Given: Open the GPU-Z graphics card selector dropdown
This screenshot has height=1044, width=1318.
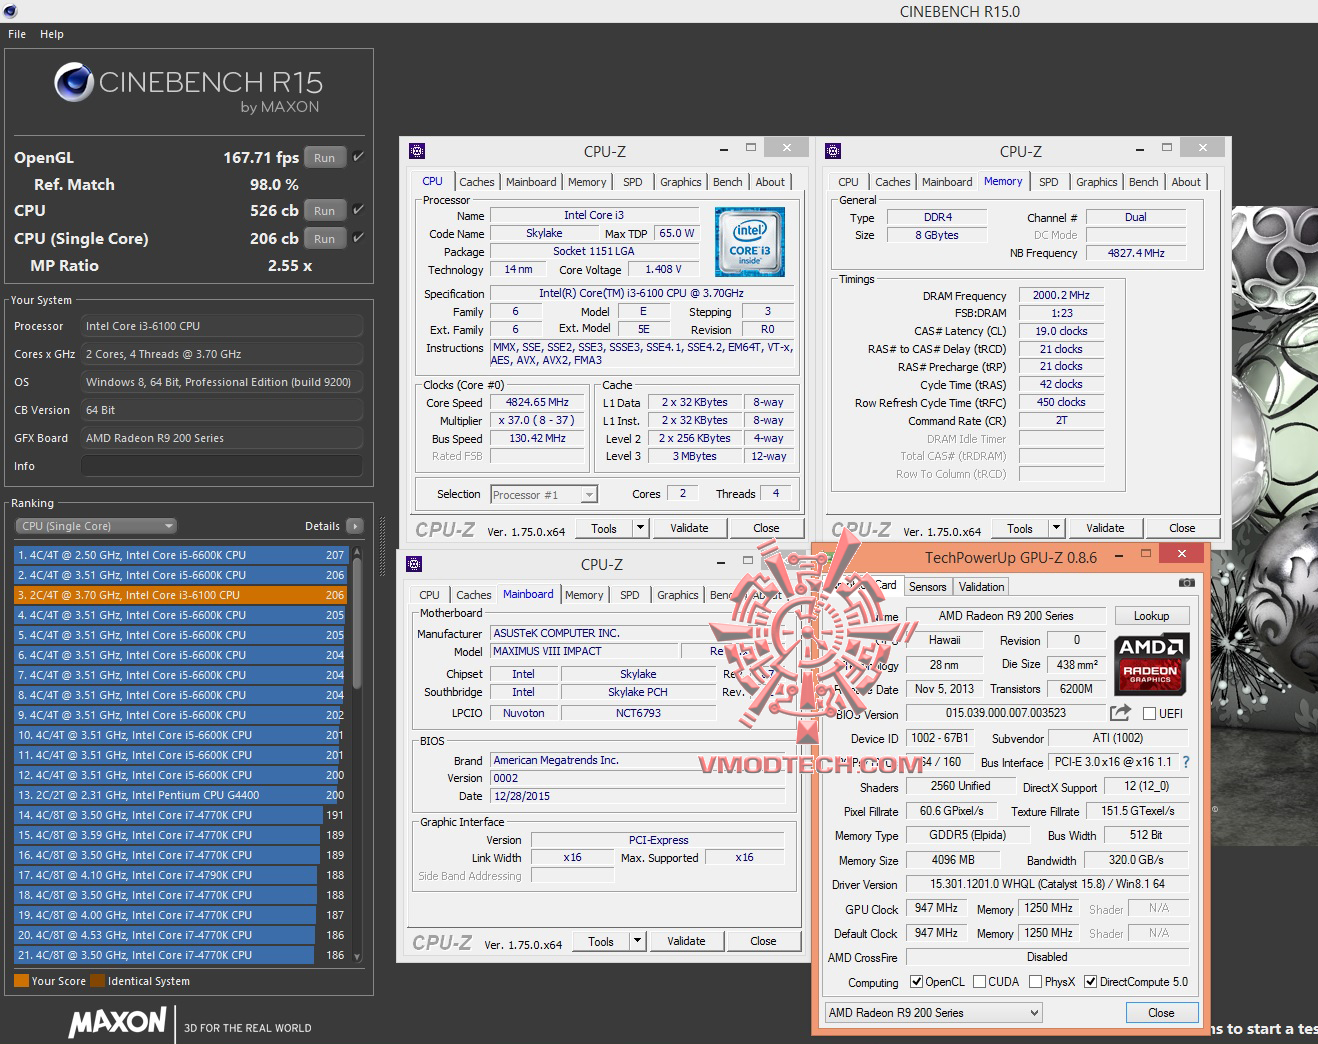Looking at the screenshot, I should click(x=933, y=1013).
